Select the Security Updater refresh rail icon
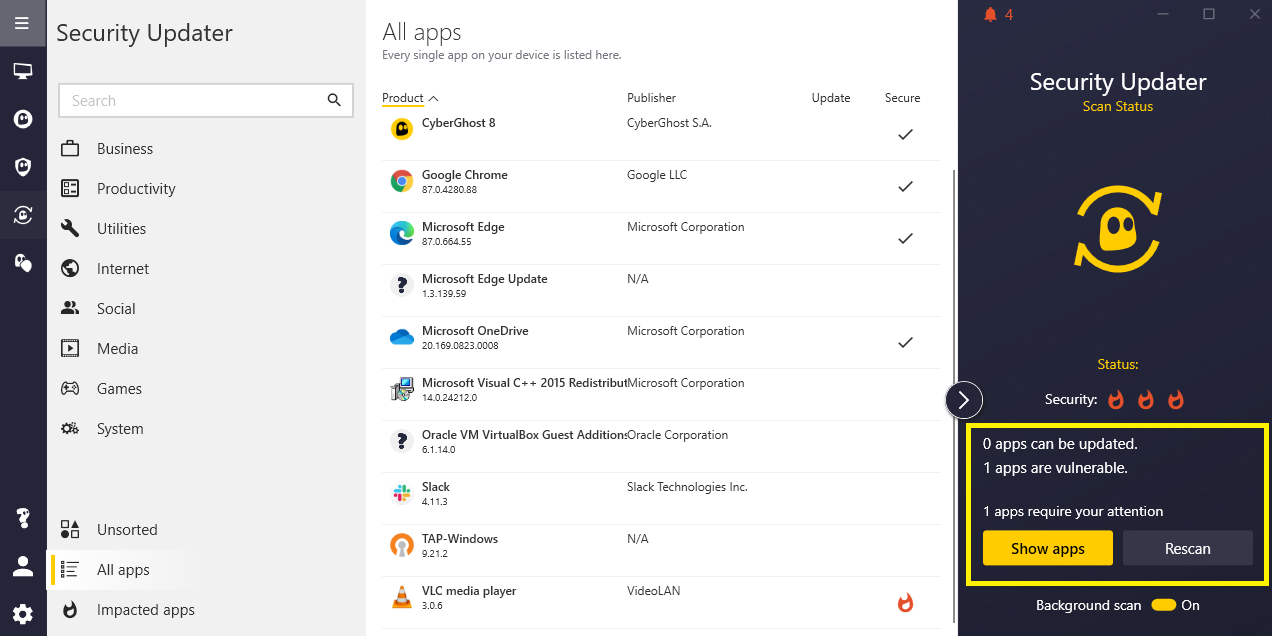1272x636 pixels. (22, 214)
